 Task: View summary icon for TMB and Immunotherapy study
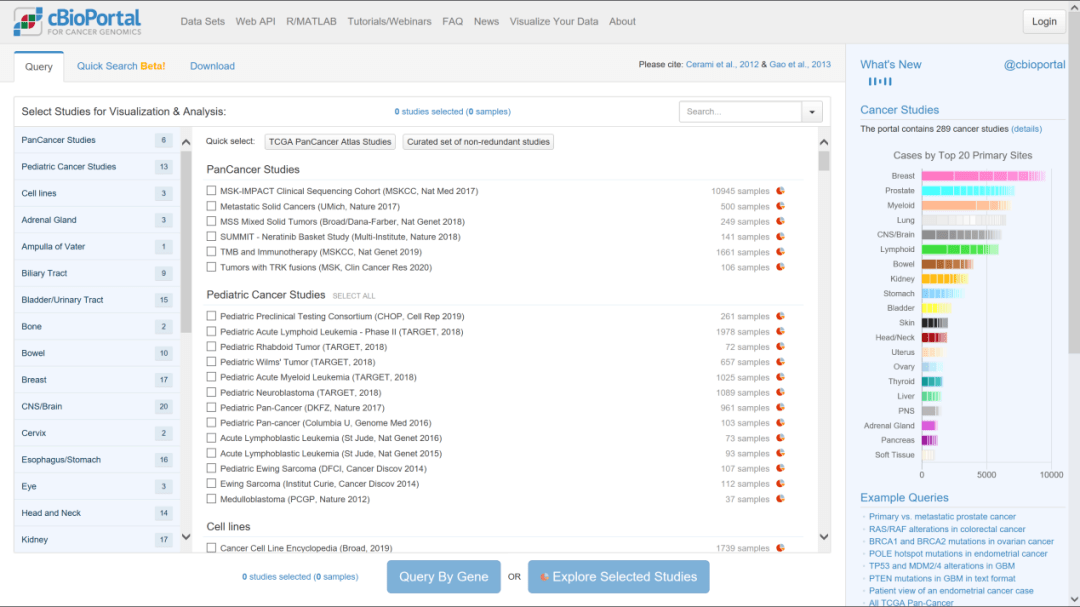780,252
